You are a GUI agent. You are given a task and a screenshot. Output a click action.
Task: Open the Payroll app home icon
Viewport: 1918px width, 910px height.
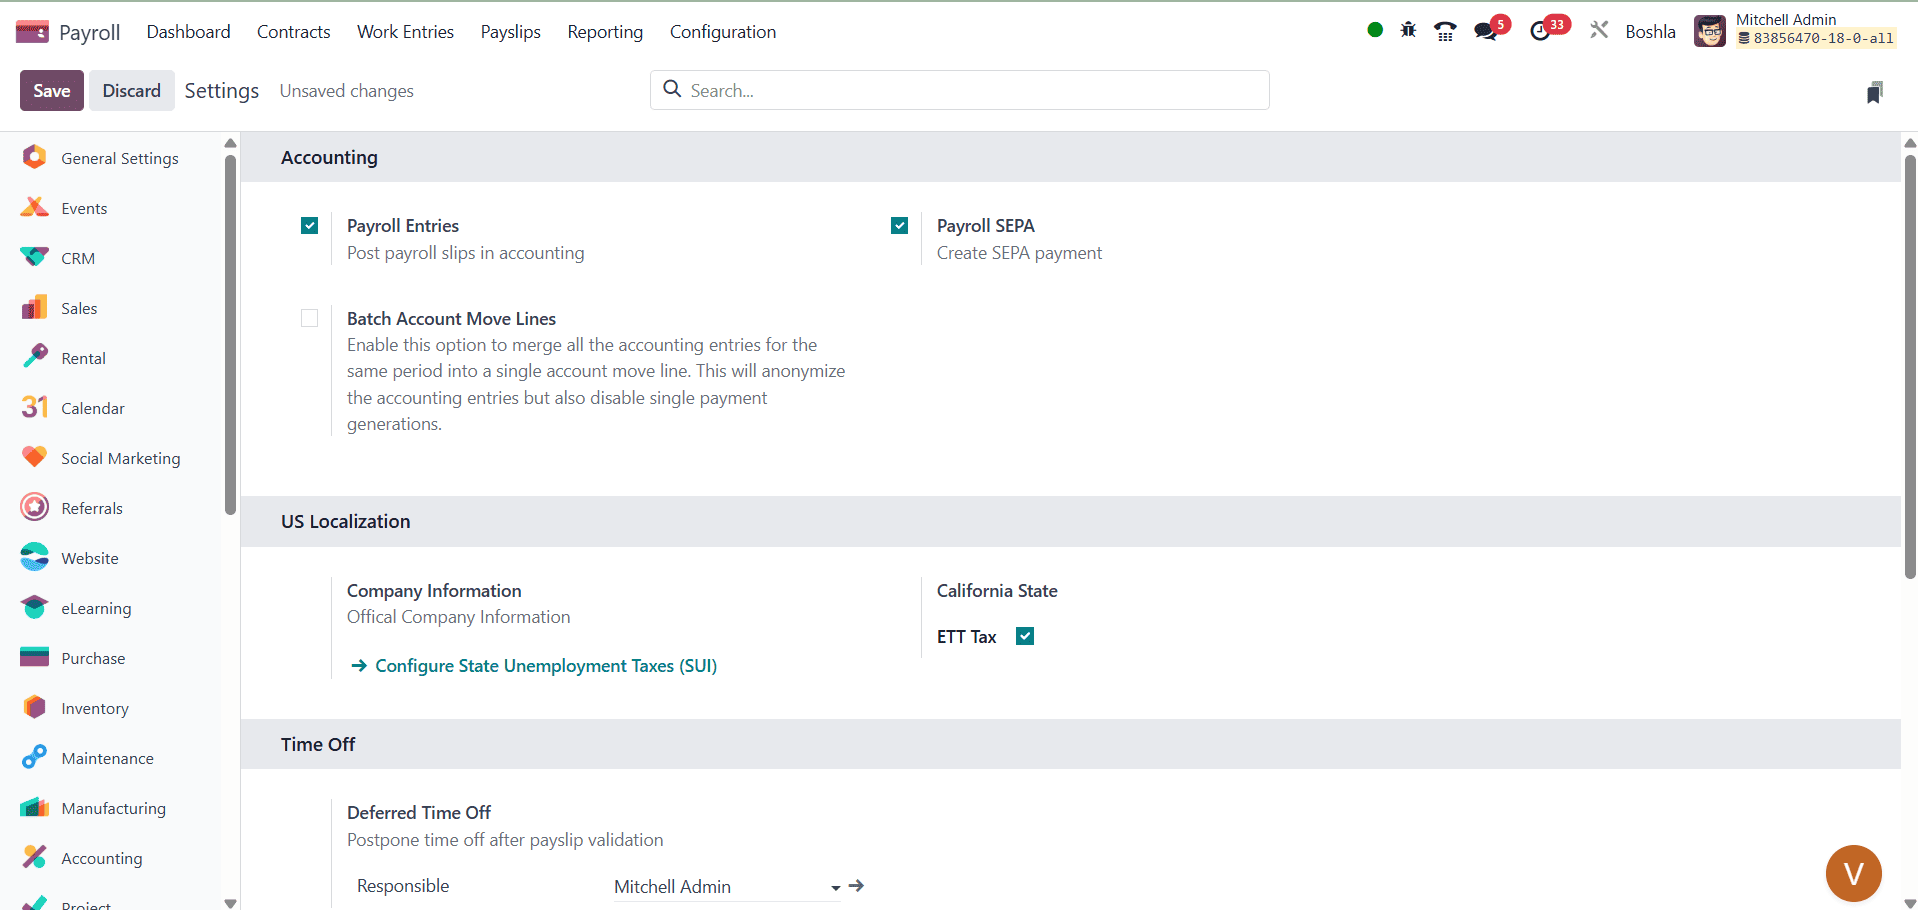pos(32,32)
